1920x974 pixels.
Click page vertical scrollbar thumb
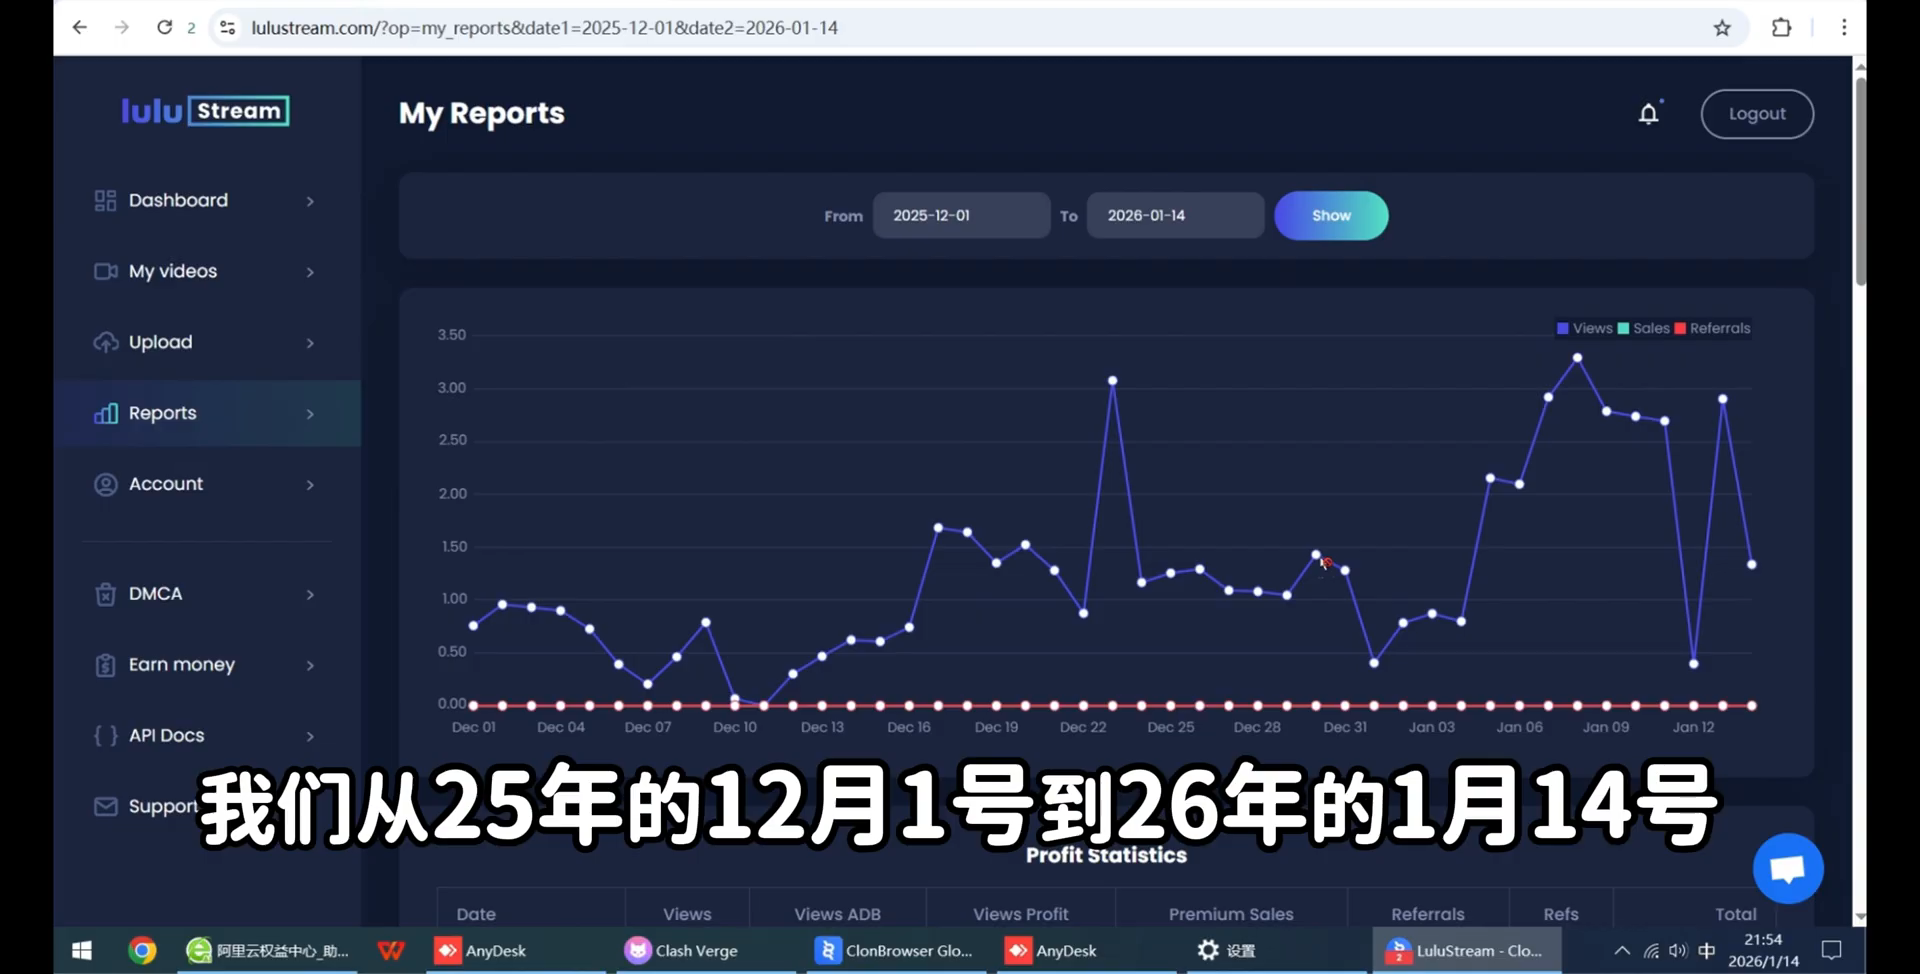[x=1860, y=180]
